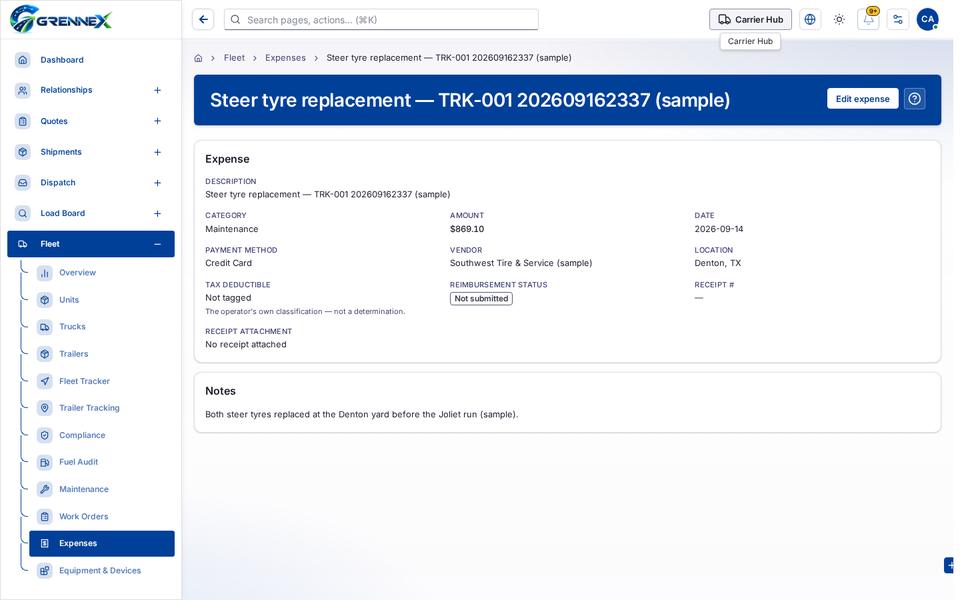Open notifications bell
960x600 pixels.
point(869,20)
